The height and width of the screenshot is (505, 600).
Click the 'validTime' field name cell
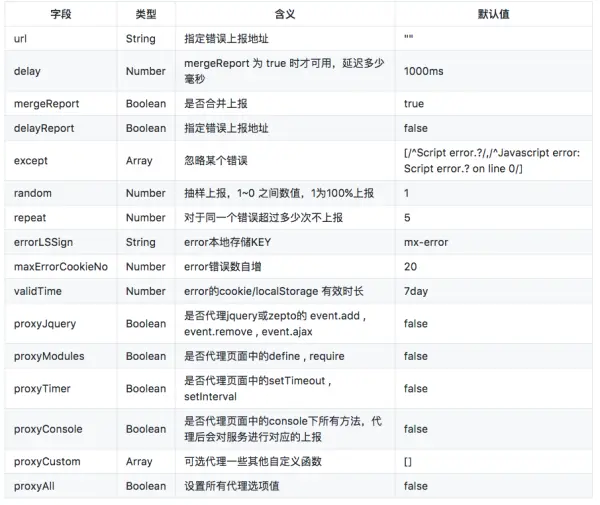point(38,291)
